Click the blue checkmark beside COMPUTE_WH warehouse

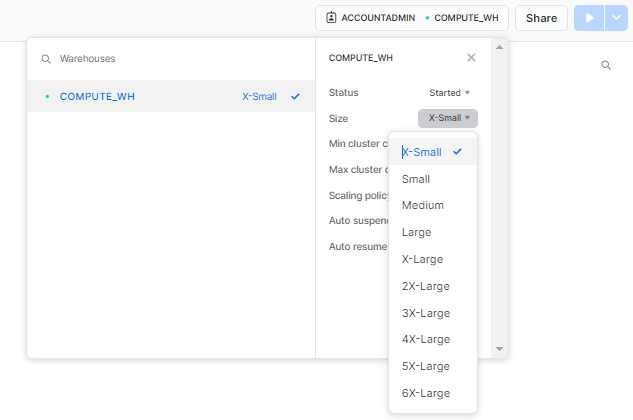click(x=295, y=97)
